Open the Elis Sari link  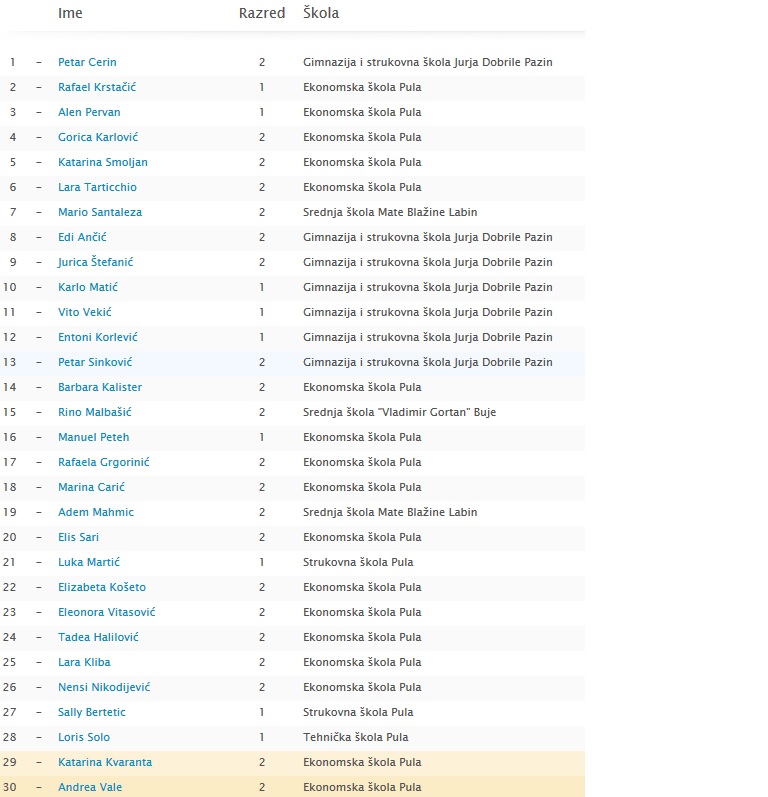(x=78, y=537)
